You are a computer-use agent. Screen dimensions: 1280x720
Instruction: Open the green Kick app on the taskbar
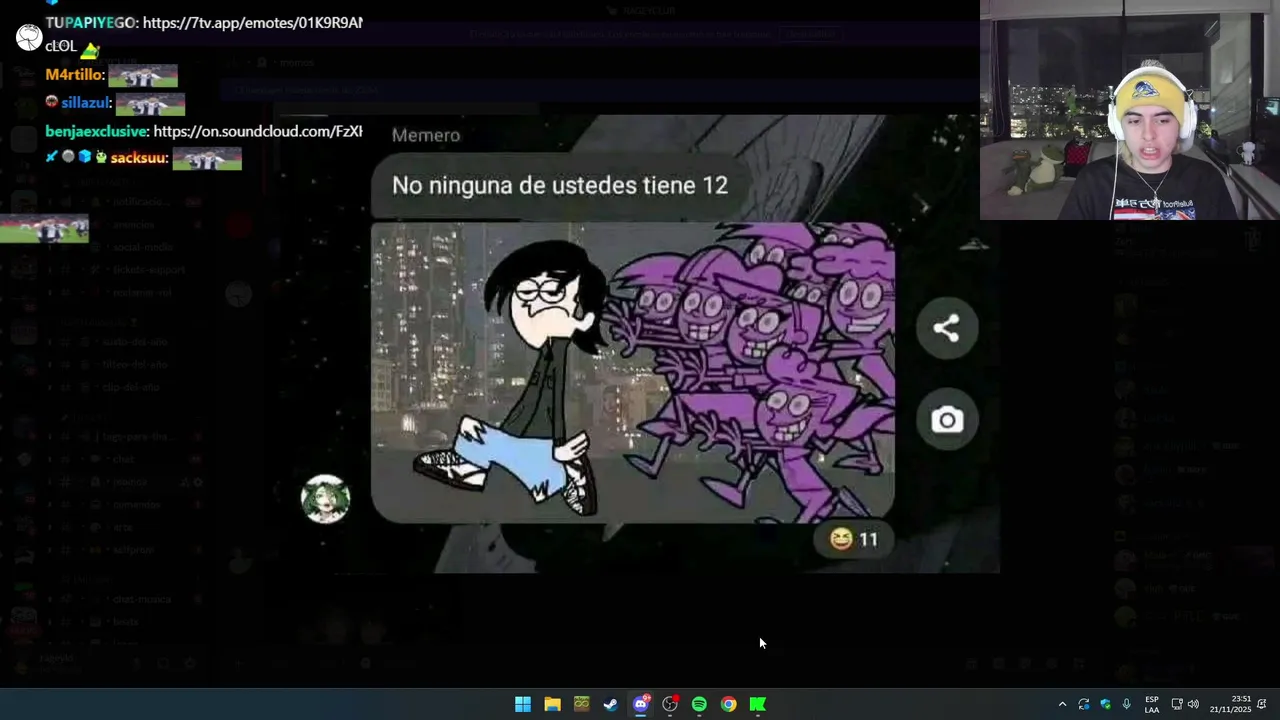tap(758, 704)
